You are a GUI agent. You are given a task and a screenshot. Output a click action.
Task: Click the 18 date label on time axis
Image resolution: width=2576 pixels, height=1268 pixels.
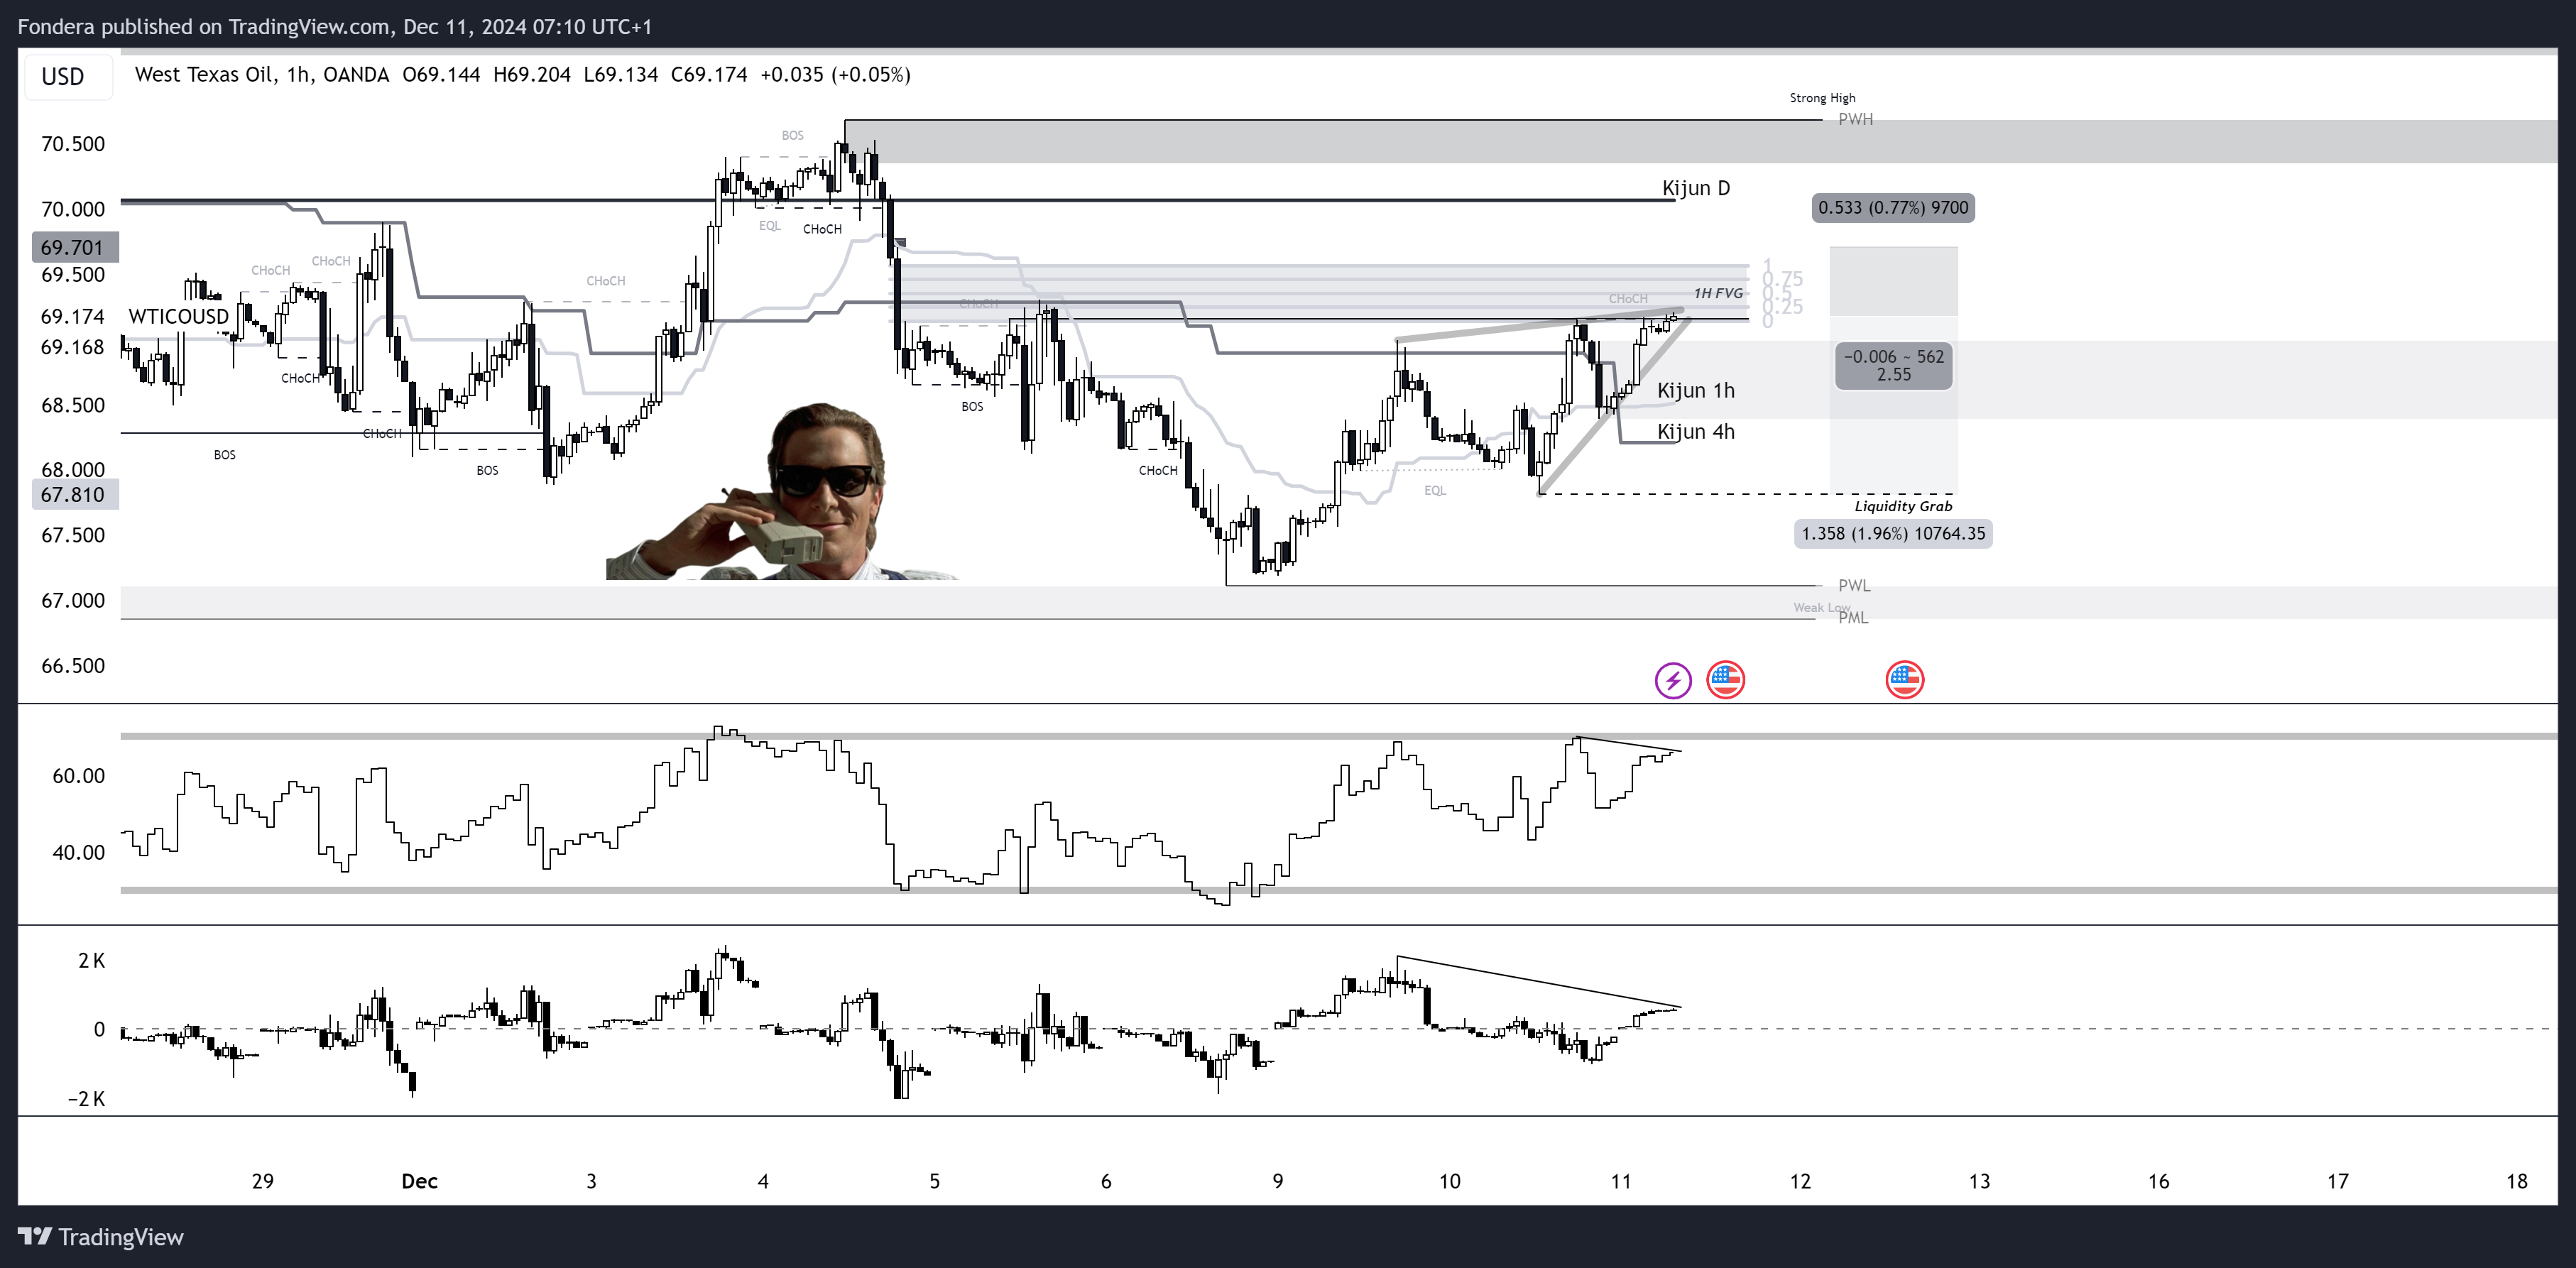click(x=2517, y=1181)
